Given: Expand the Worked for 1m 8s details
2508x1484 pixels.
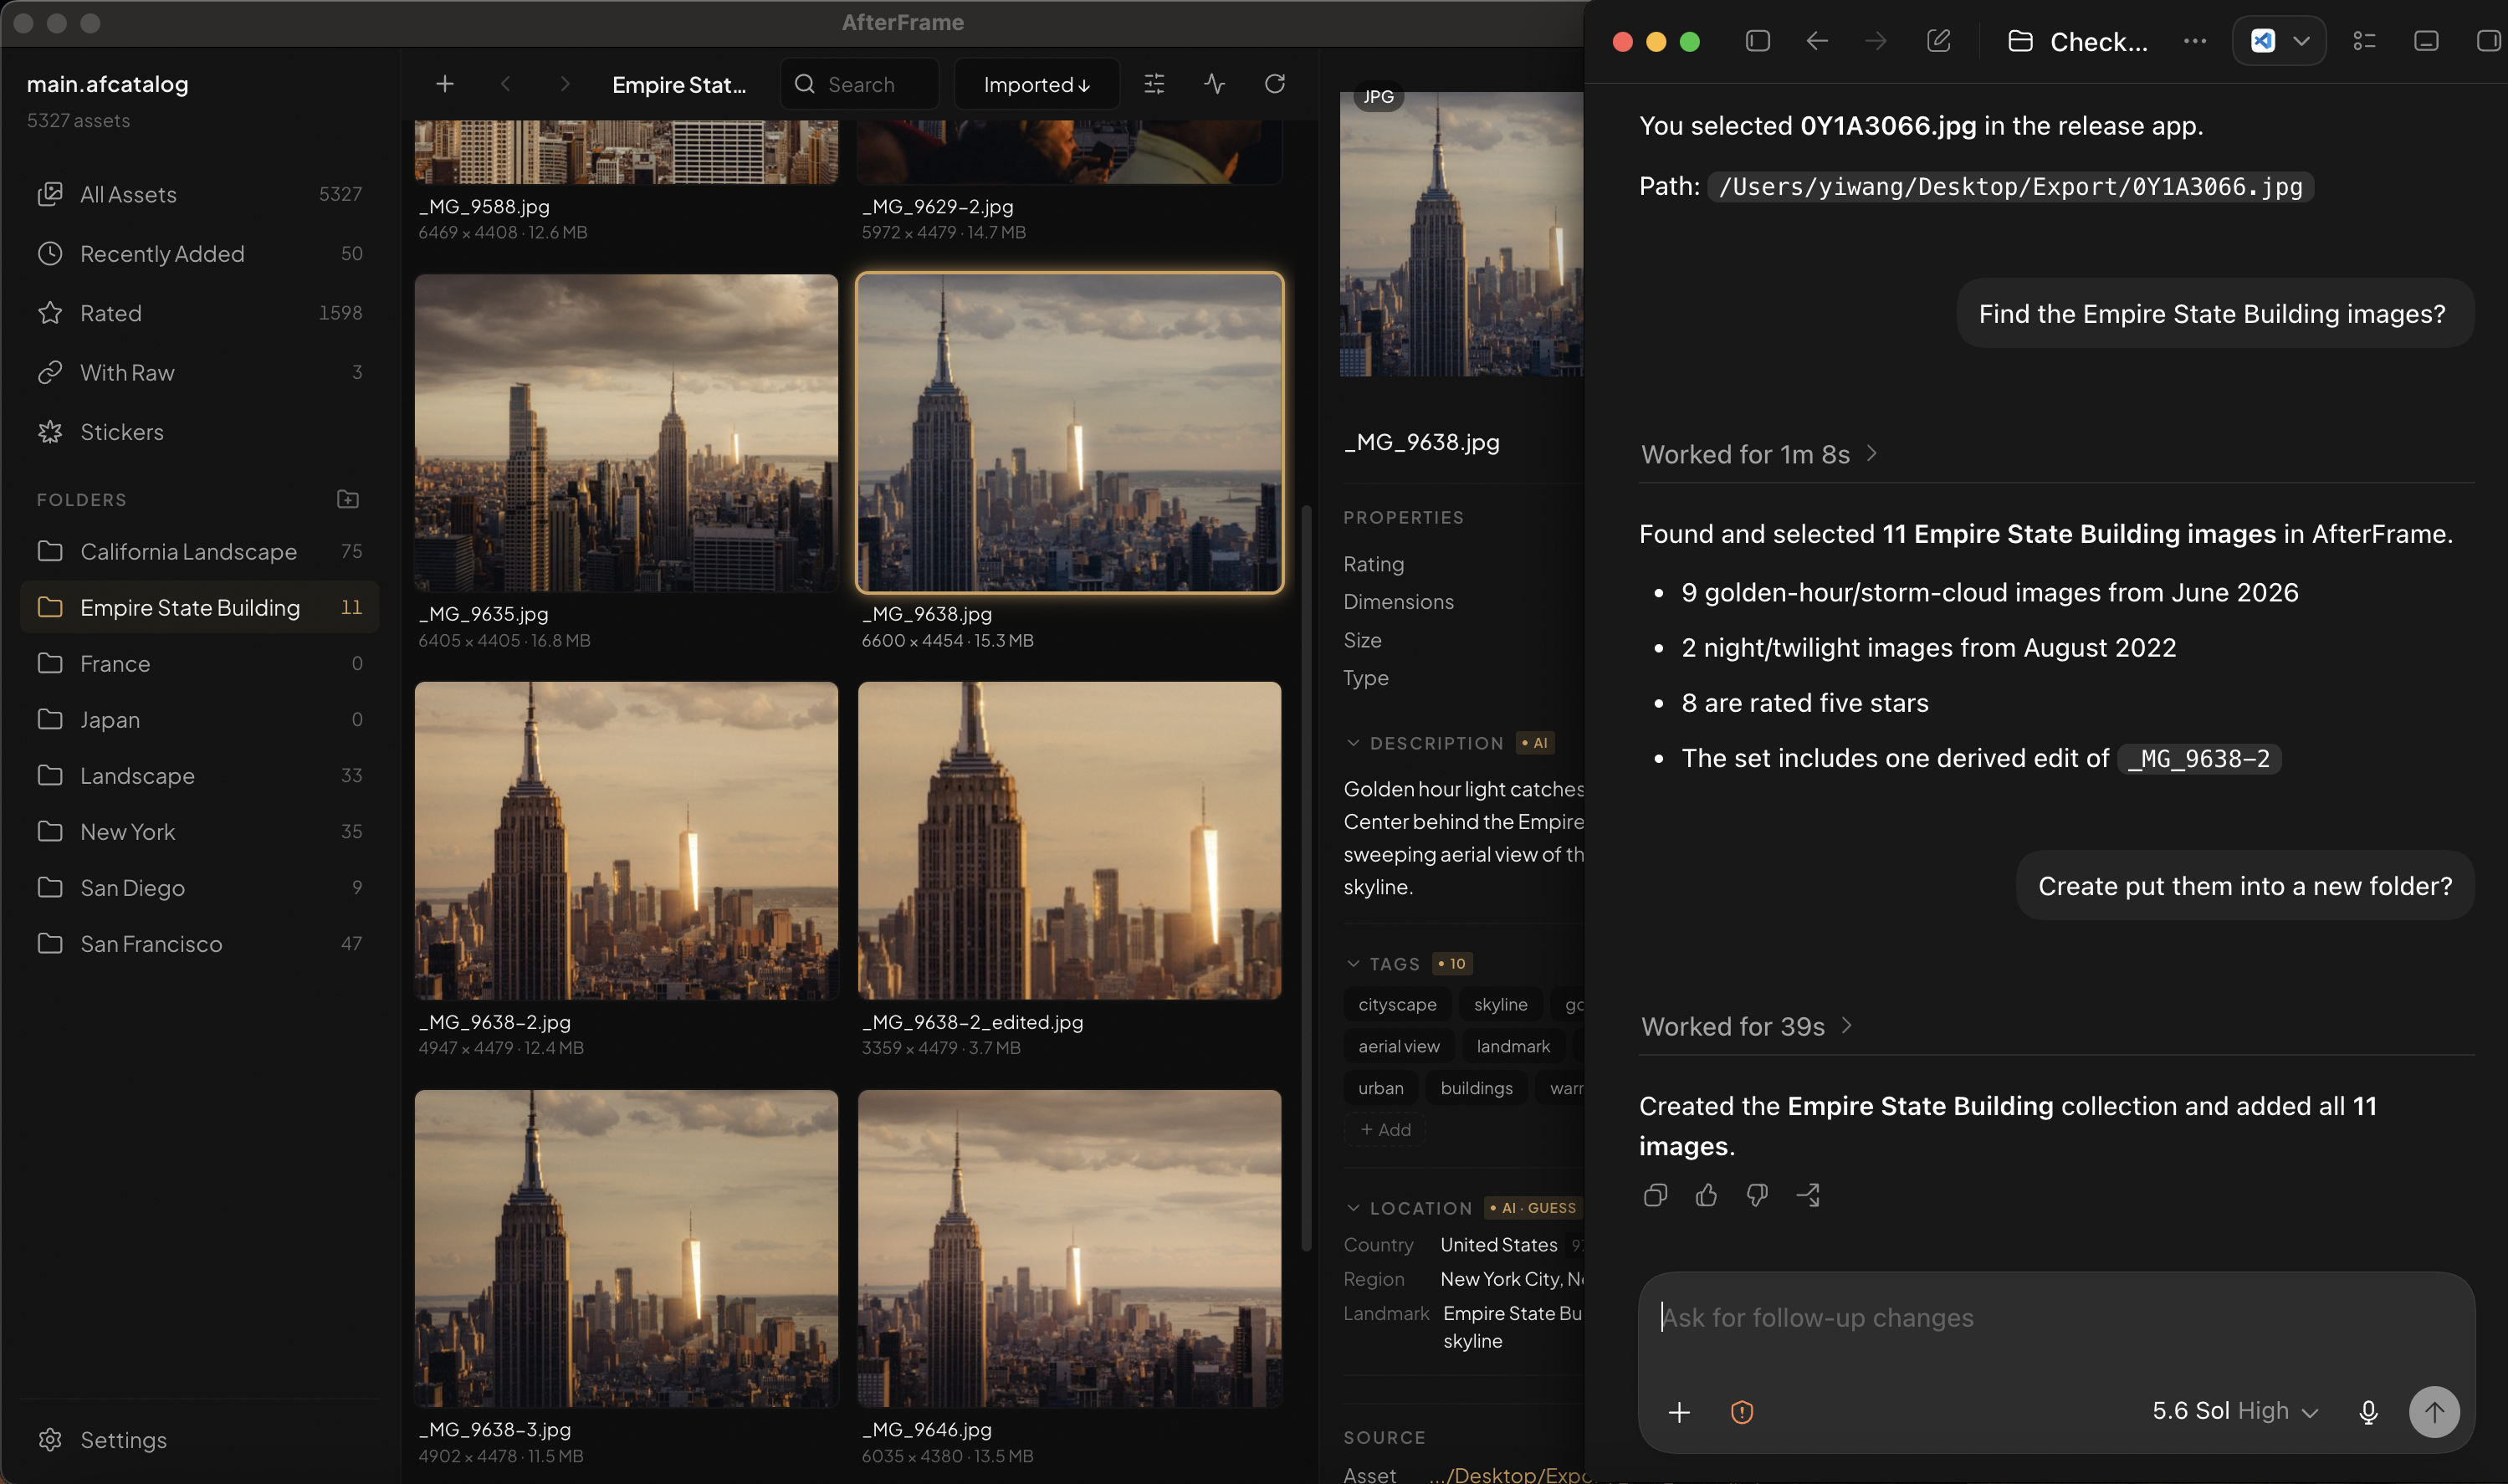Looking at the screenshot, I should 1759,454.
